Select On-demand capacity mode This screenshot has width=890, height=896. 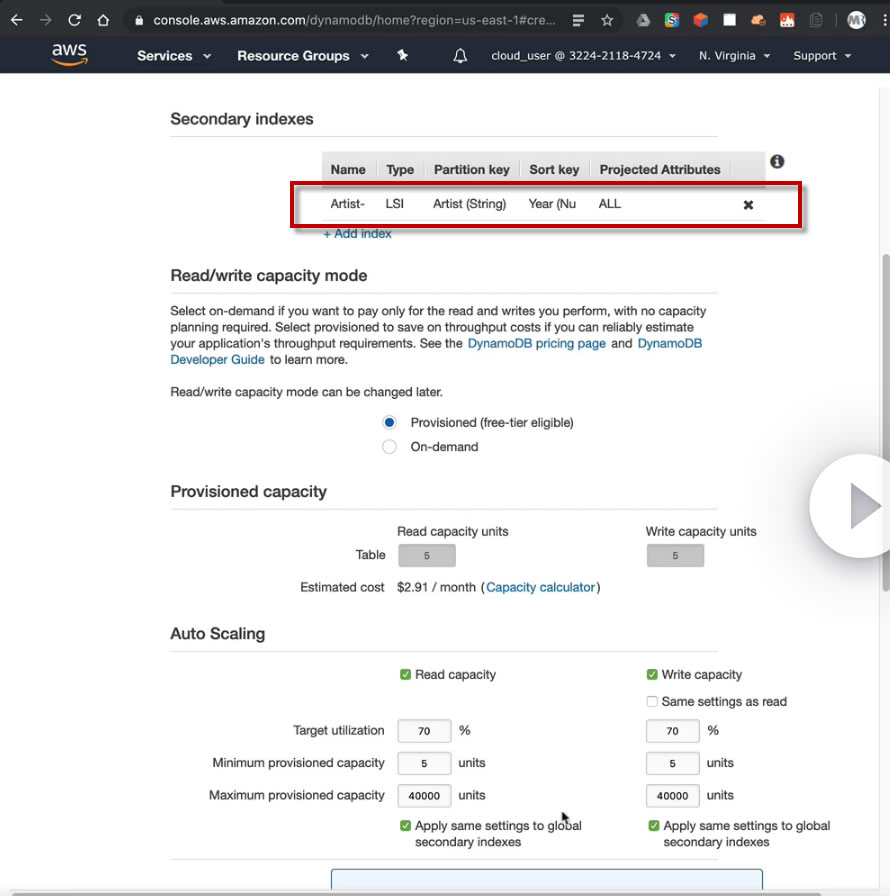pyautogui.click(x=389, y=447)
